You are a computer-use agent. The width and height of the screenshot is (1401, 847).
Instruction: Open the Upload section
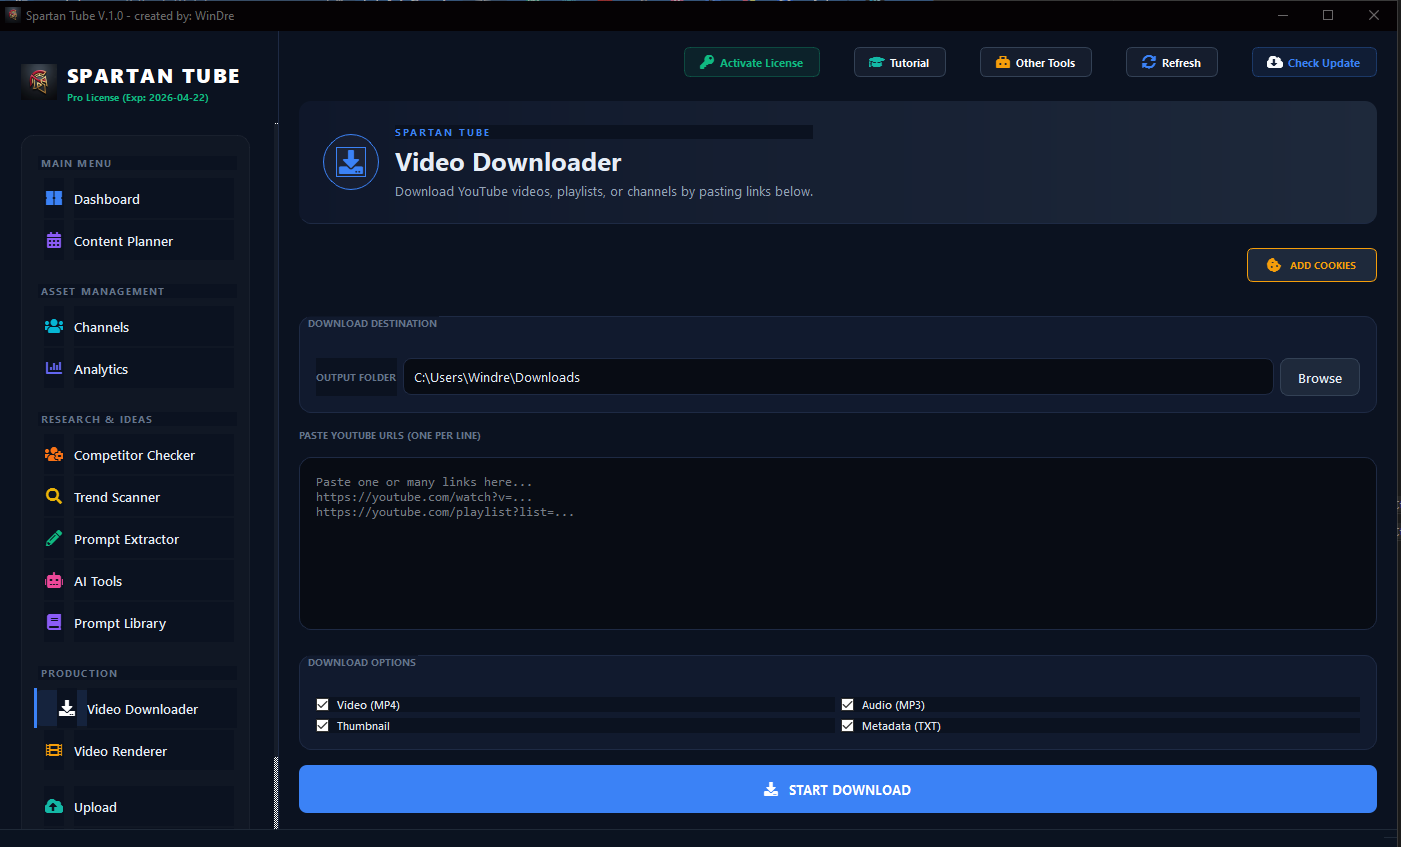click(x=95, y=807)
